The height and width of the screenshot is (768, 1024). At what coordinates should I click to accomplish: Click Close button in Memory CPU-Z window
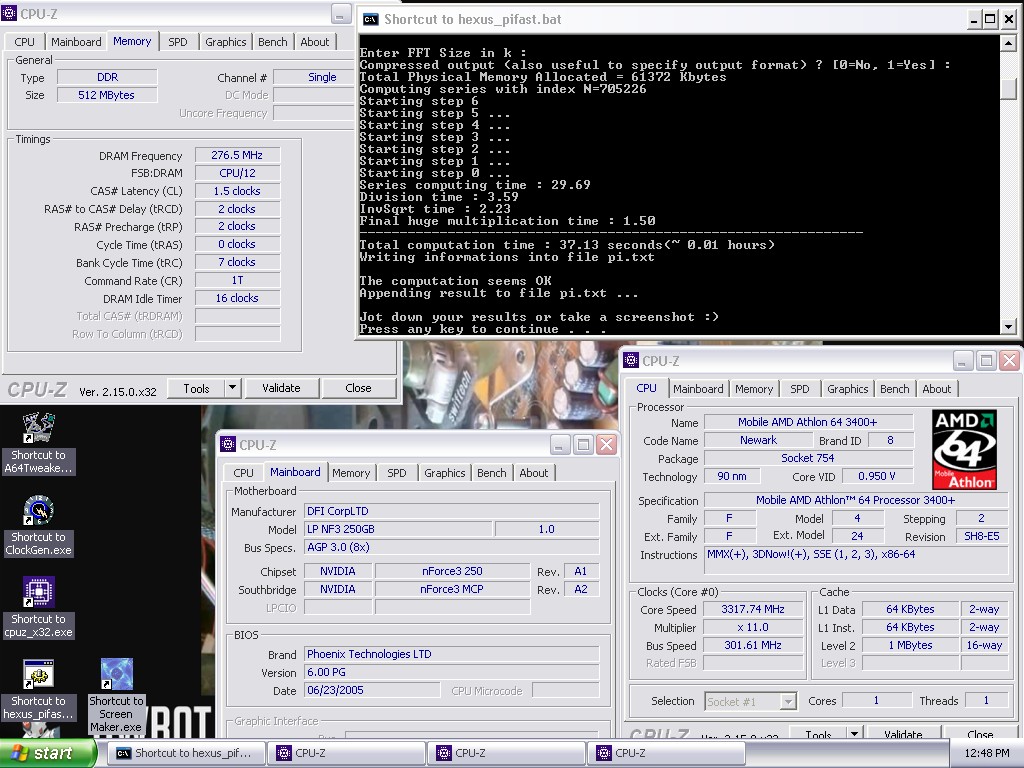(x=359, y=389)
